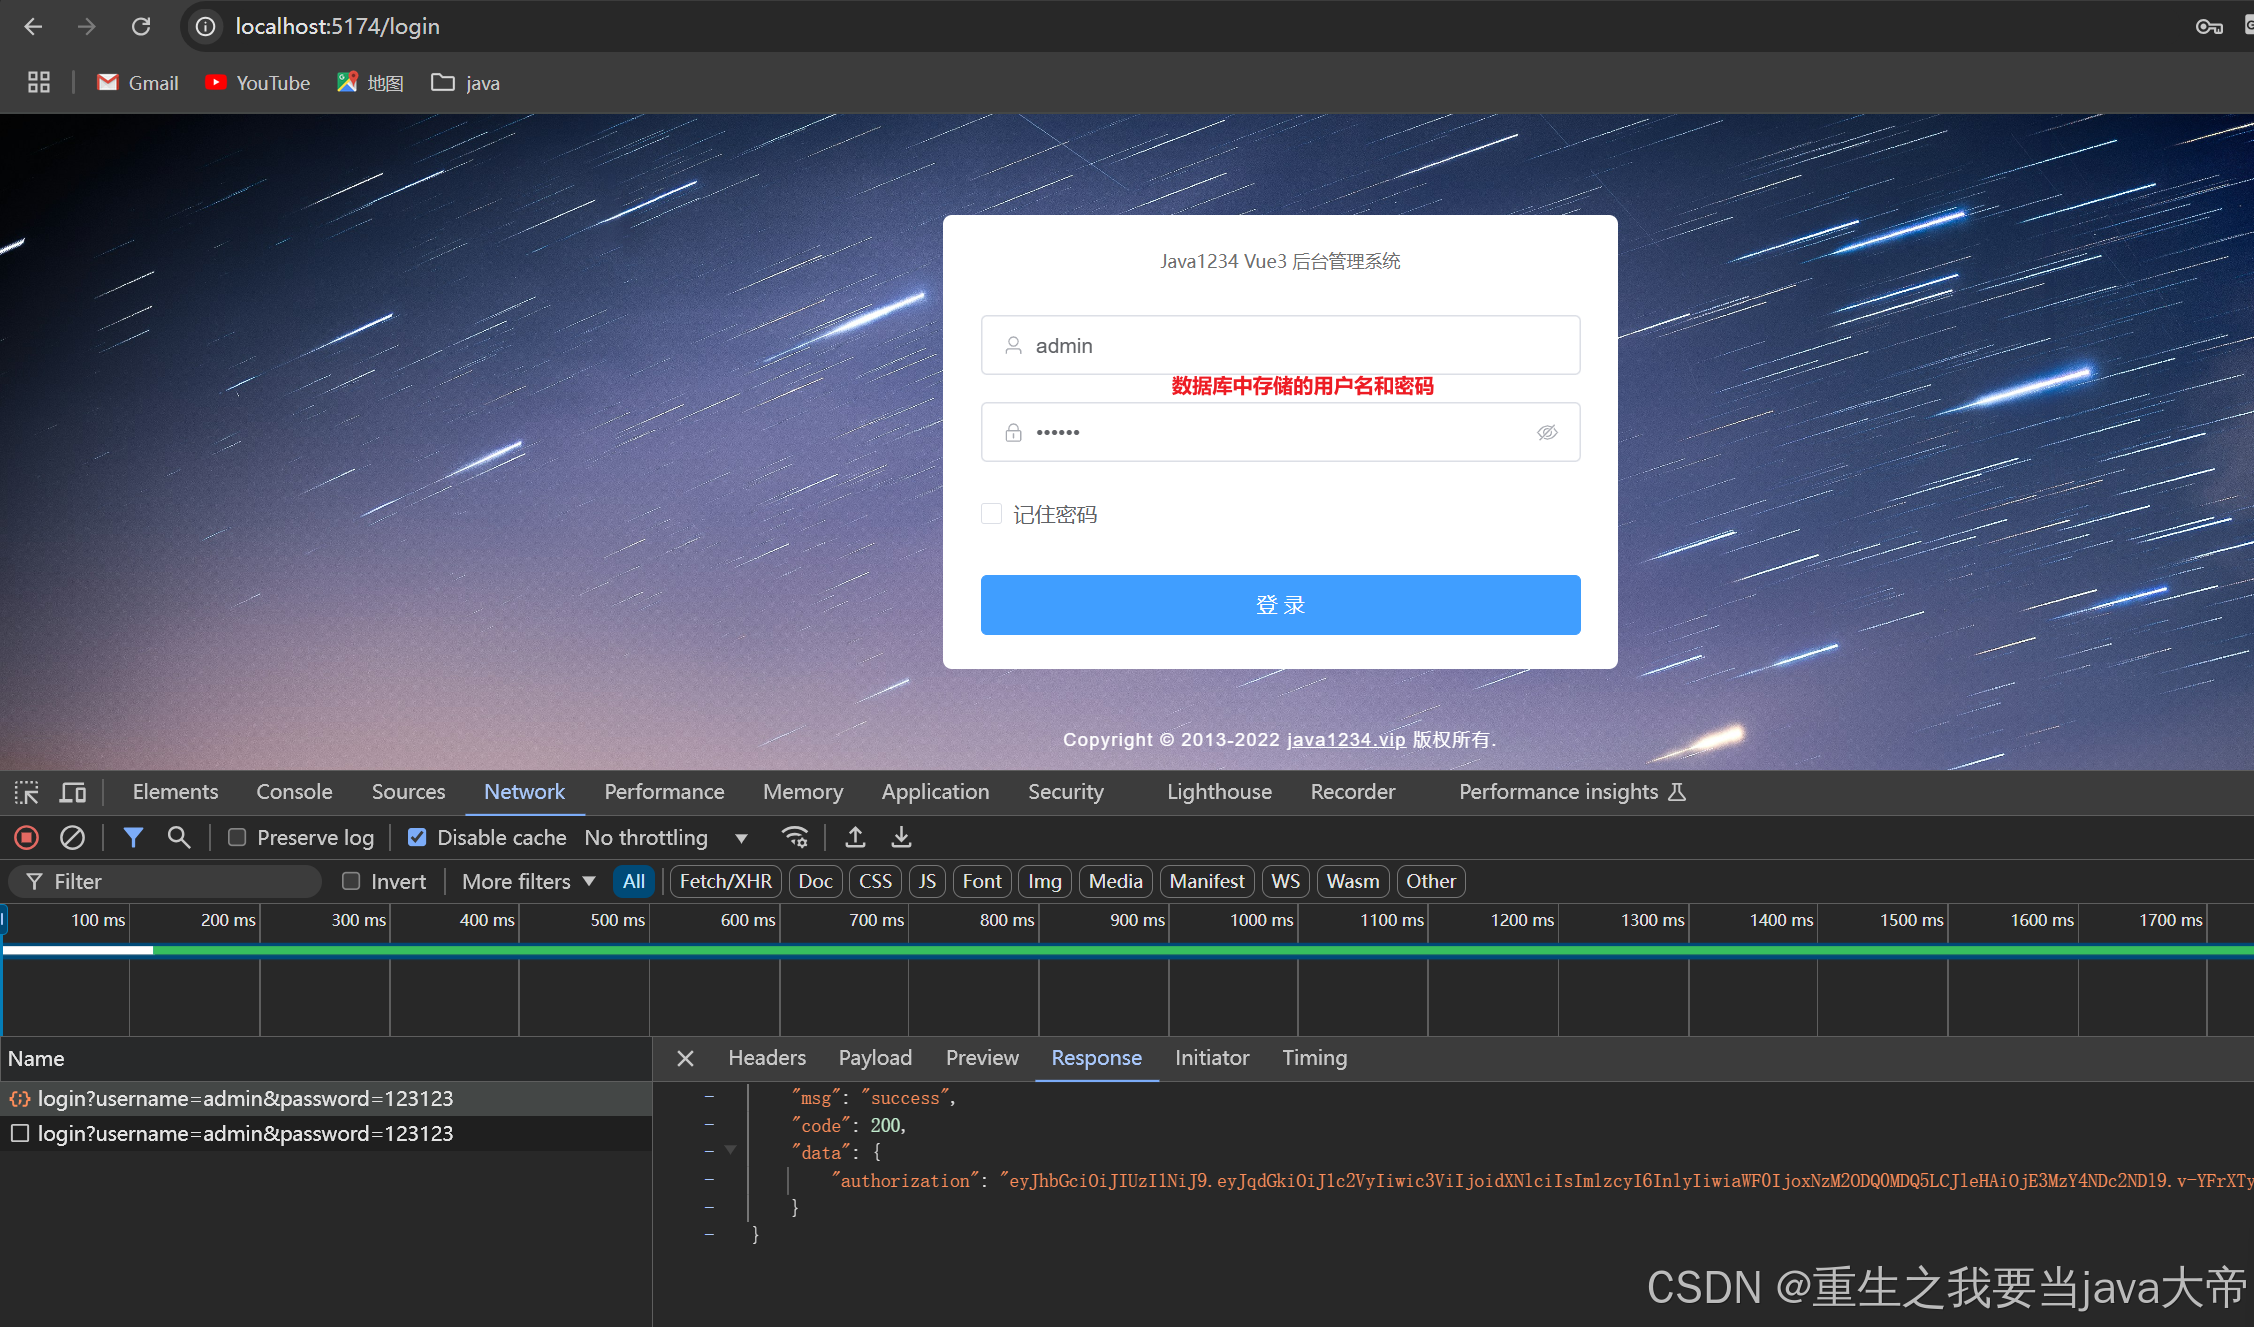Click the import HAR upload icon
This screenshot has height=1327, width=2254.
tap(855, 837)
